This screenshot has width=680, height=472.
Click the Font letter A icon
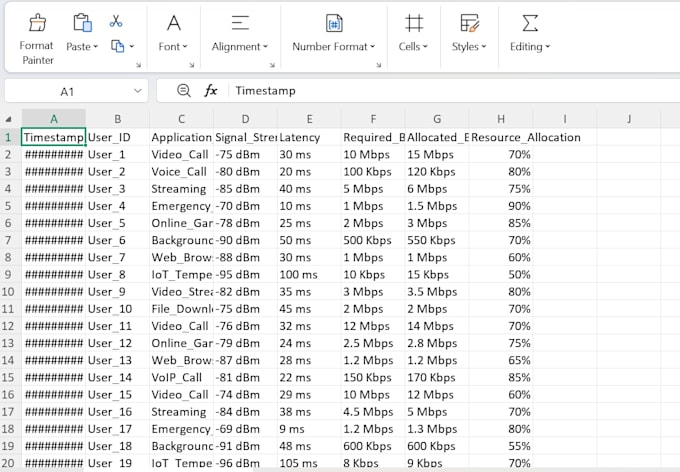(173, 23)
